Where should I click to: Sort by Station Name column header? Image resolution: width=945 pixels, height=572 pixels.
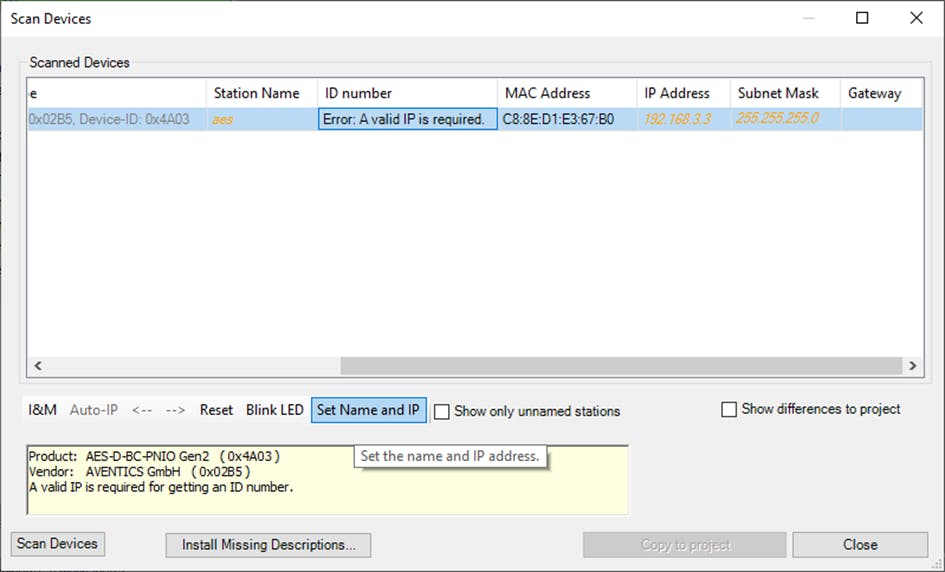coord(257,93)
